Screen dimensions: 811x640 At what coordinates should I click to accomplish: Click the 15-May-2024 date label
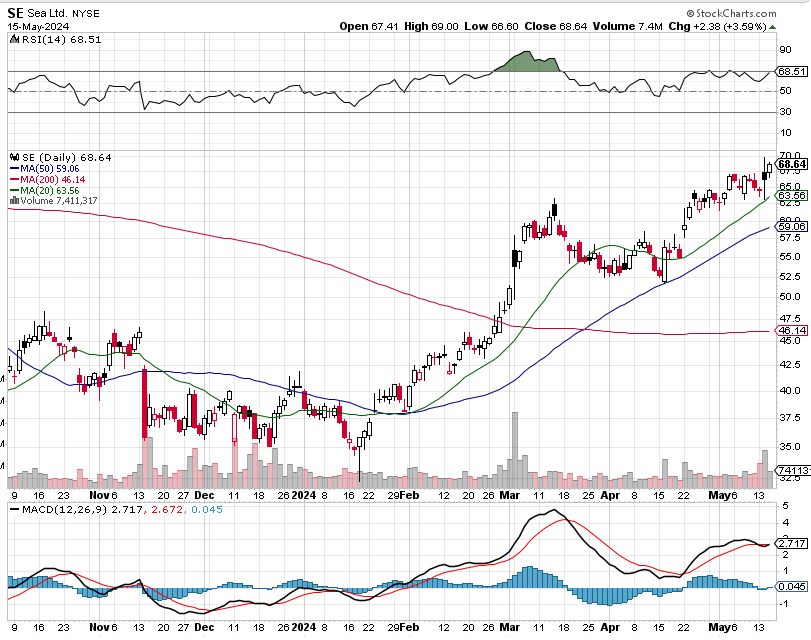coord(39,25)
